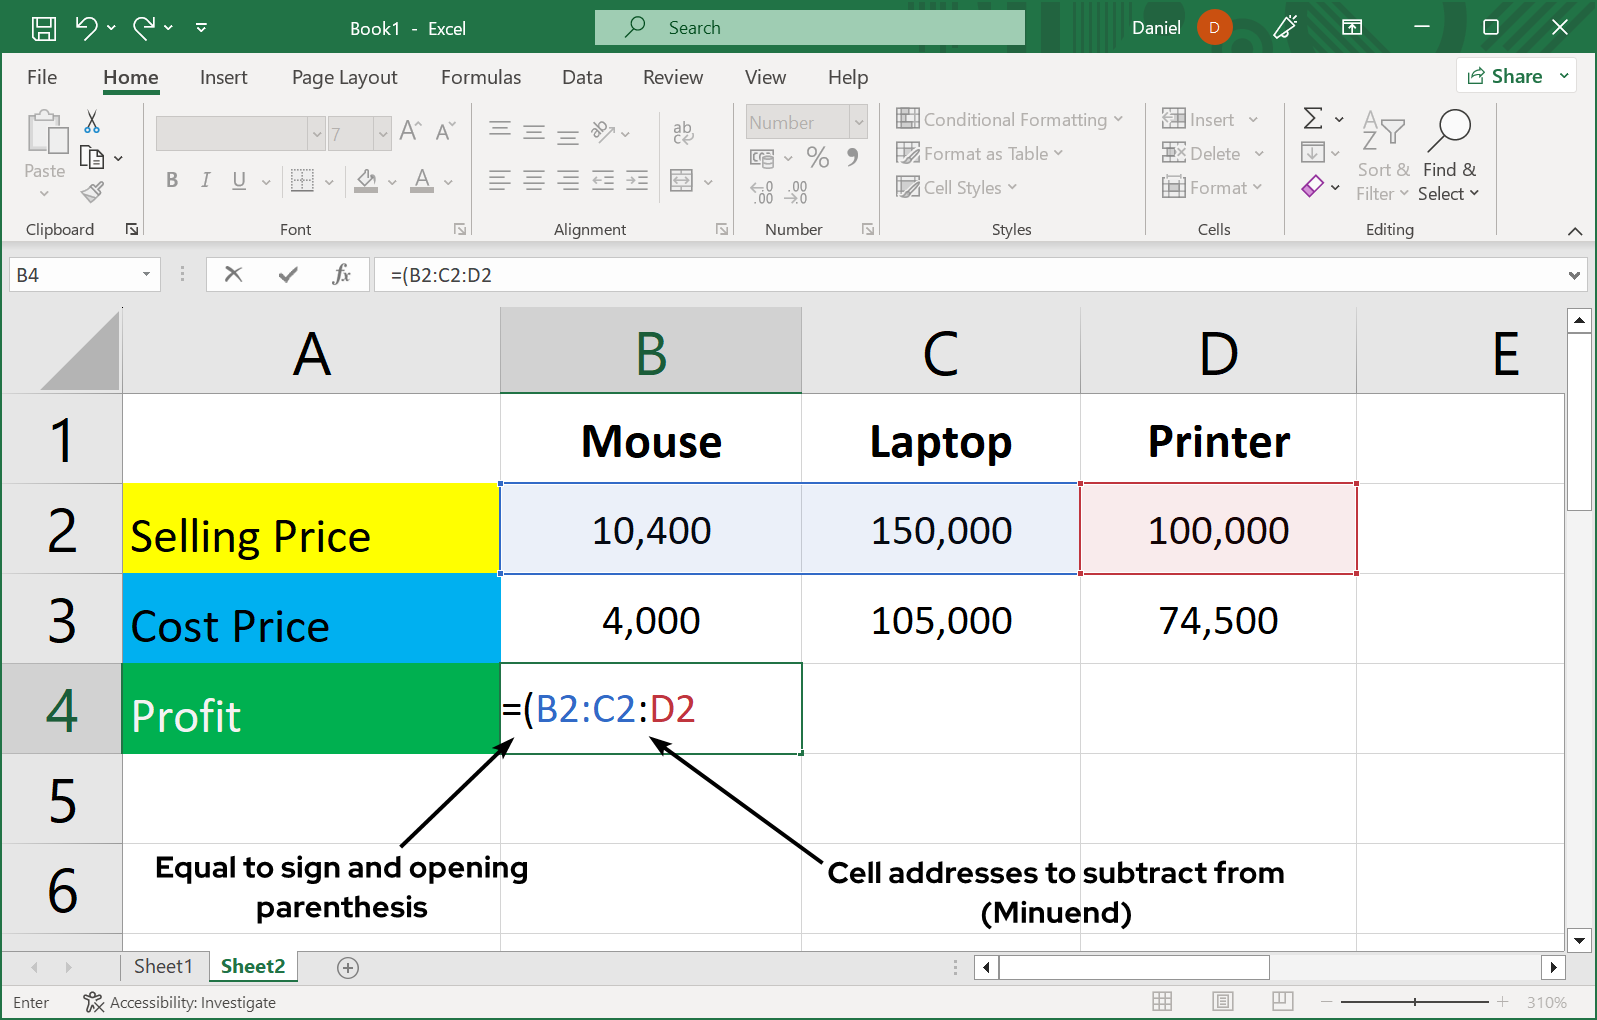Switch to the Insert tab
Screen dimensions: 1597x1020
click(x=223, y=77)
